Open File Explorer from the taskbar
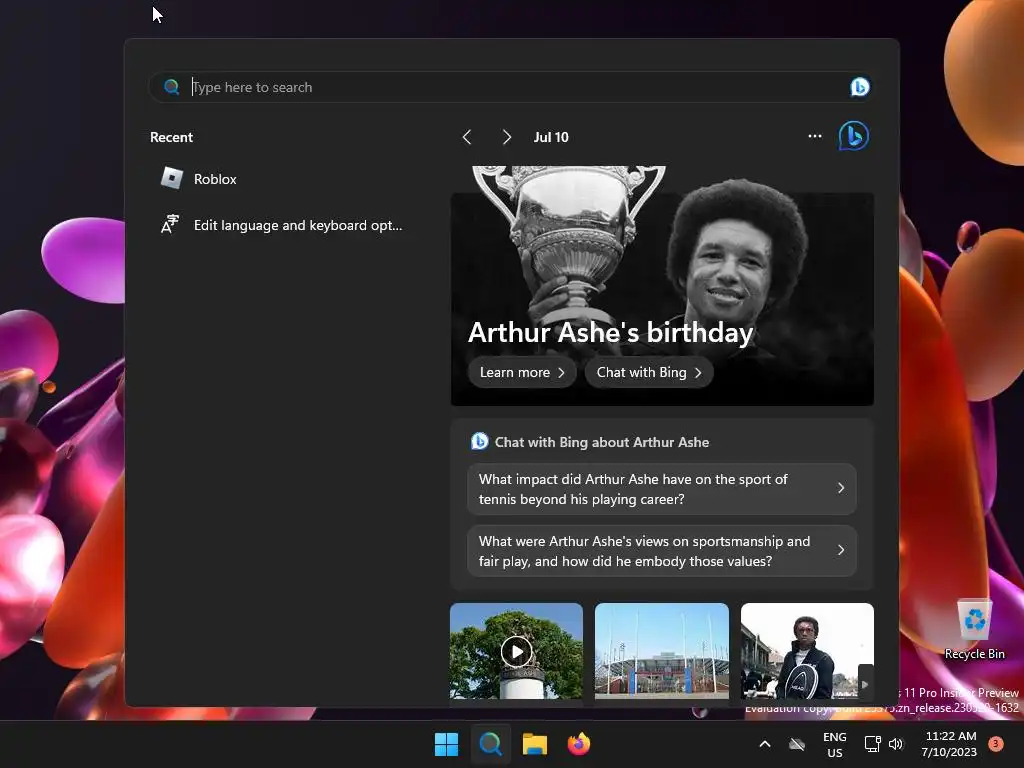Image resolution: width=1024 pixels, height=768 pixels. point(534,744)
